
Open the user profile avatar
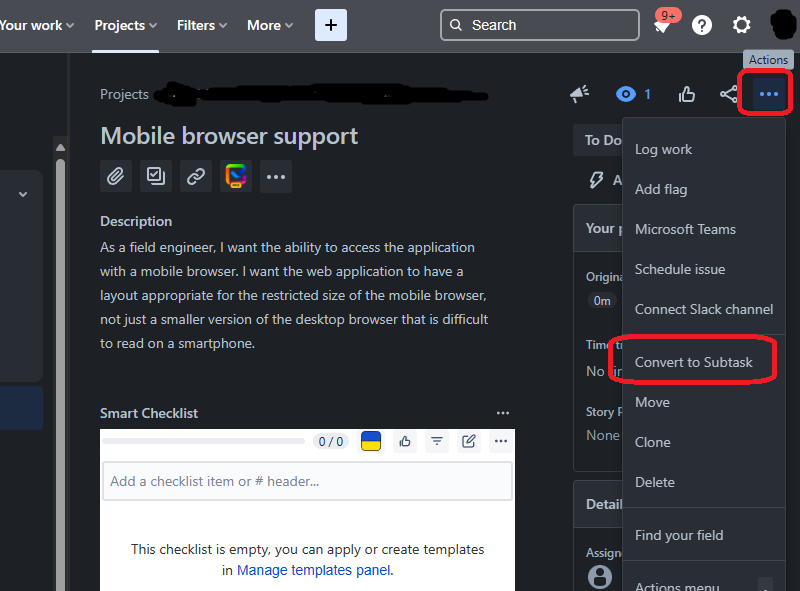783,24
